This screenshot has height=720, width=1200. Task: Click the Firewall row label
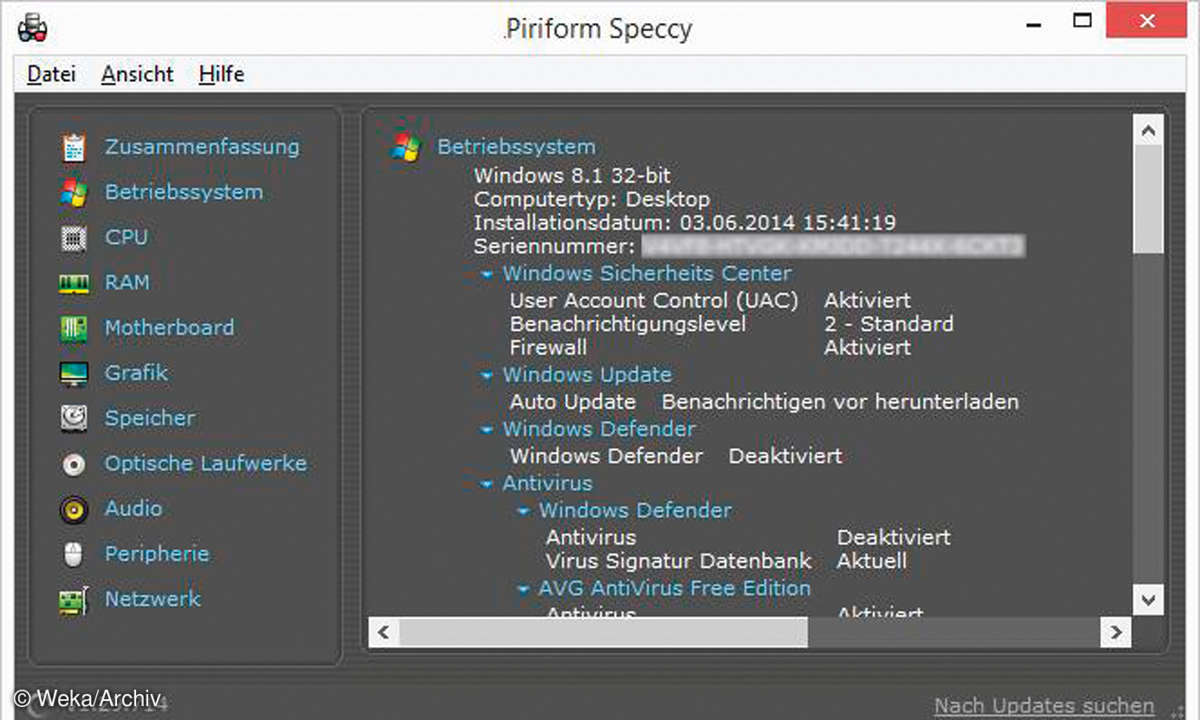[548, 348]
